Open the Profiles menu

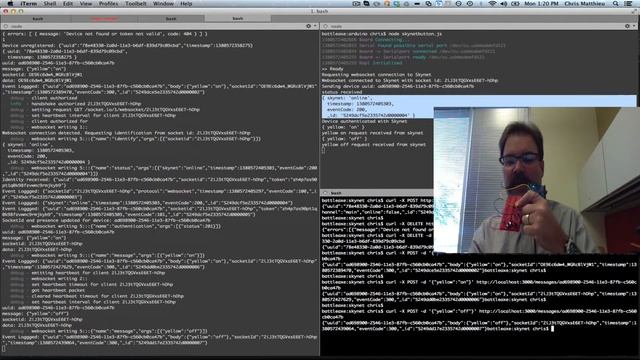[109, 4]
